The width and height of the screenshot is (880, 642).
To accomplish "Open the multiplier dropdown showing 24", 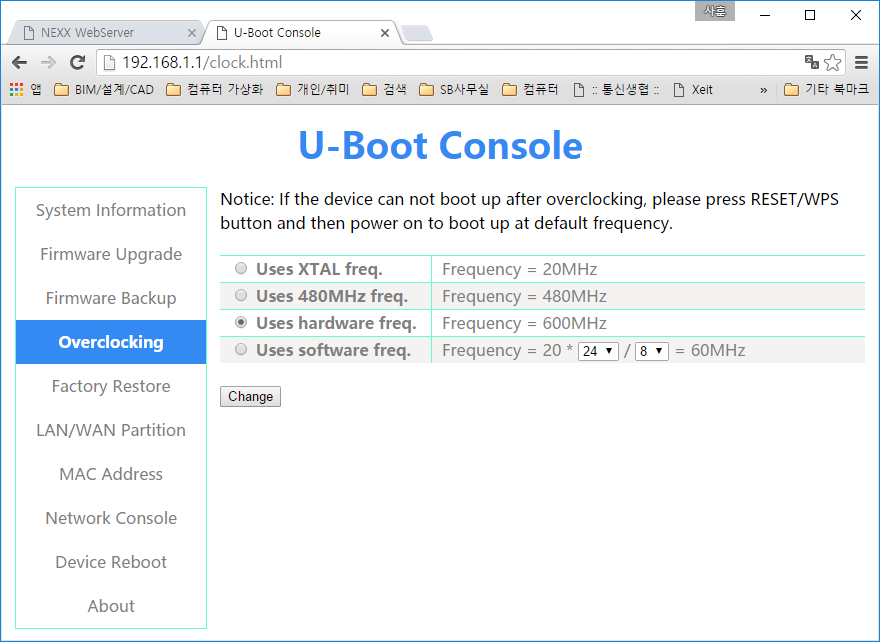I will (598, 351).
